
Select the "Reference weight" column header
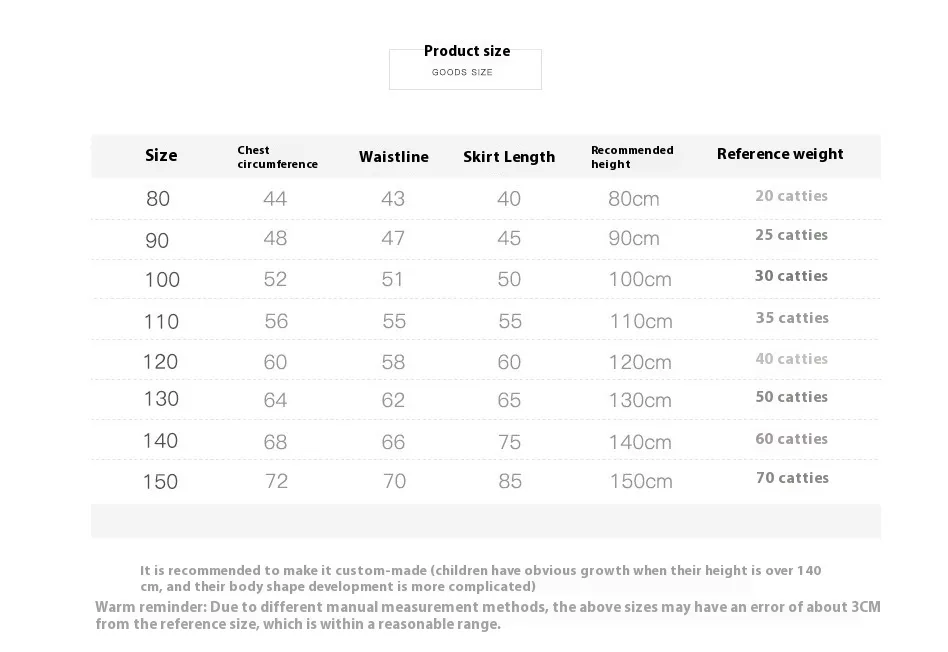pos(780,154)
